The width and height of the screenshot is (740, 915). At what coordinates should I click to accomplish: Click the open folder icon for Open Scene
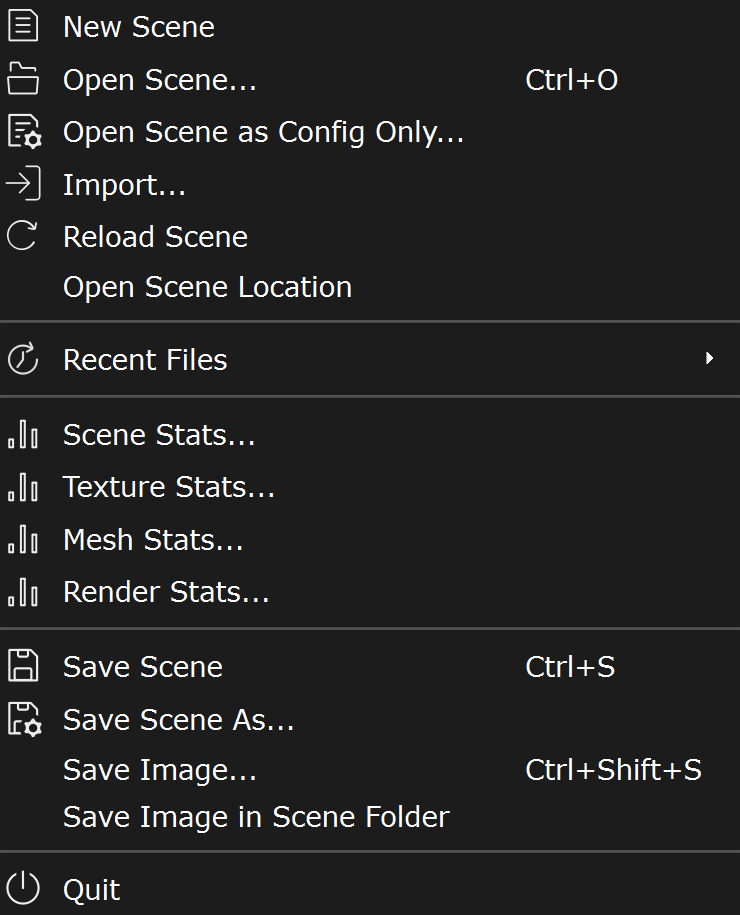pyautogui.click(x=23, y=79)
